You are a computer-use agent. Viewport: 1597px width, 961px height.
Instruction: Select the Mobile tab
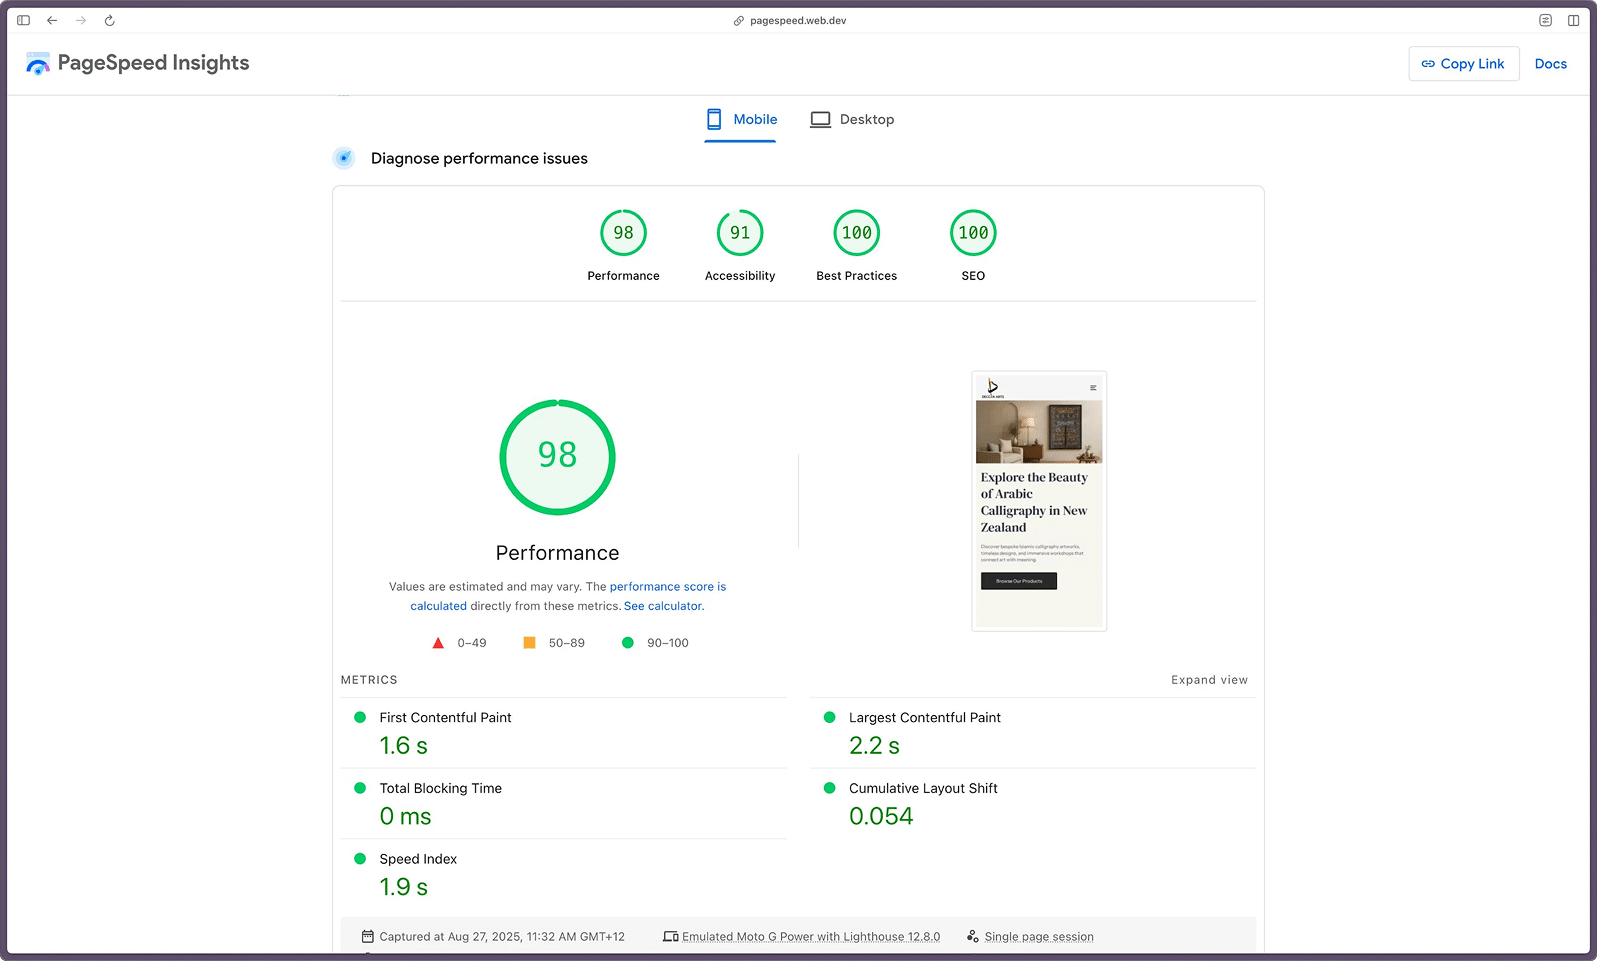tap(741, 119)
